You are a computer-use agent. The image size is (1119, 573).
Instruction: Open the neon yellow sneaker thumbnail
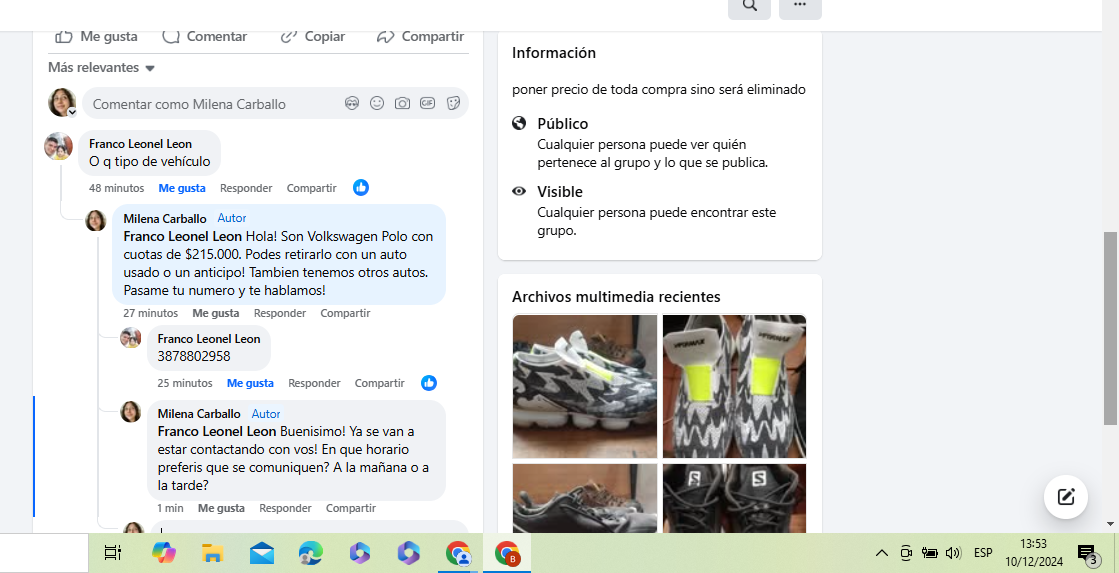coord(734,386)
